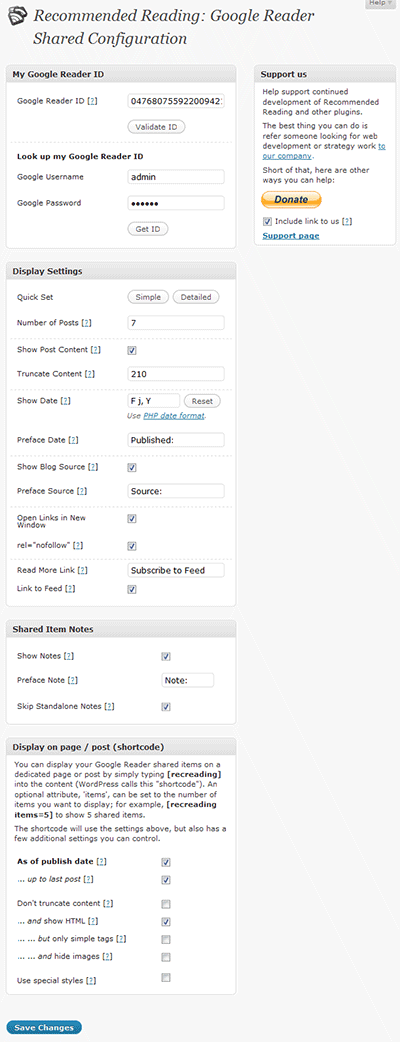Click the Validate ID button
This screenshot has width=400, height=1042.
pos(156,126)
